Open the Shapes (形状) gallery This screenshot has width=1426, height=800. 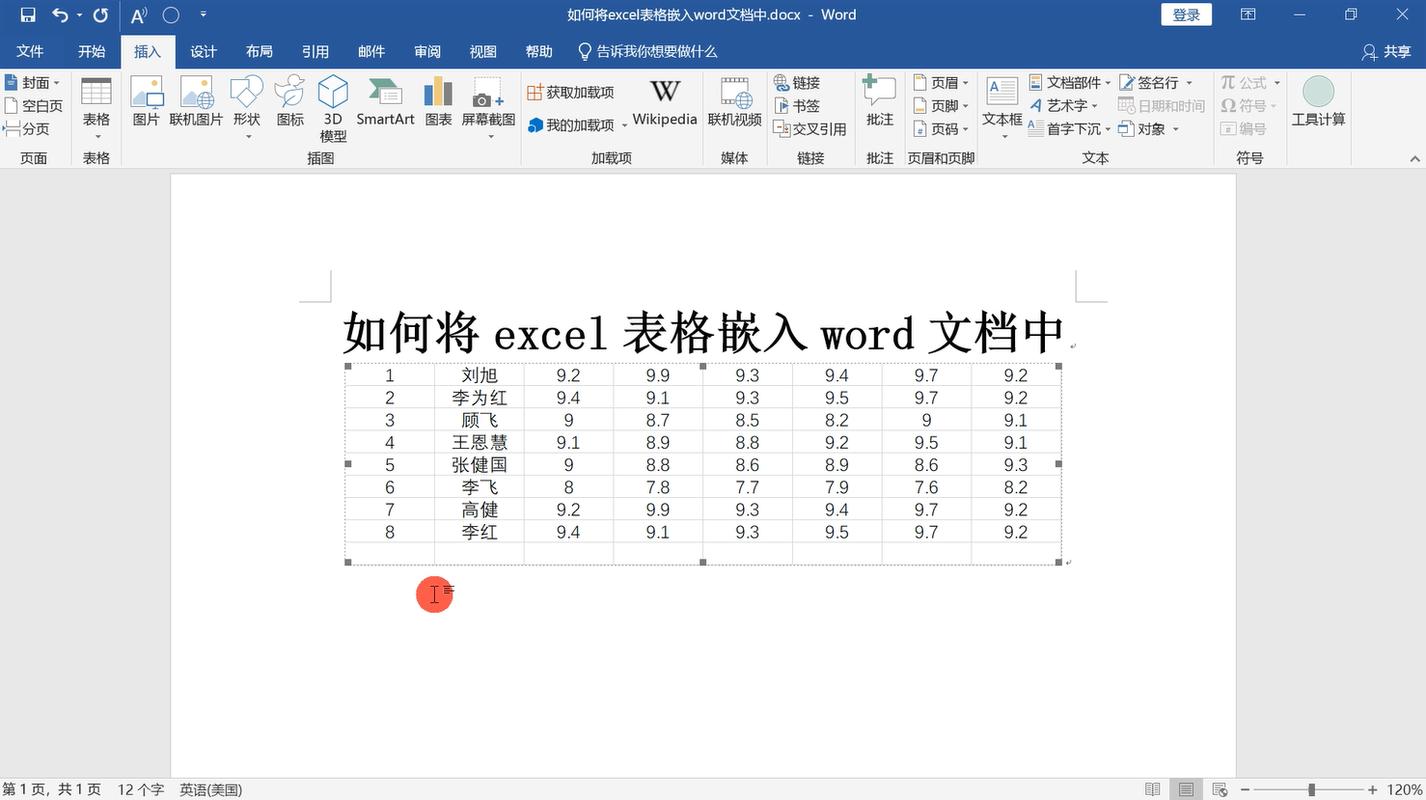point(246,108)
